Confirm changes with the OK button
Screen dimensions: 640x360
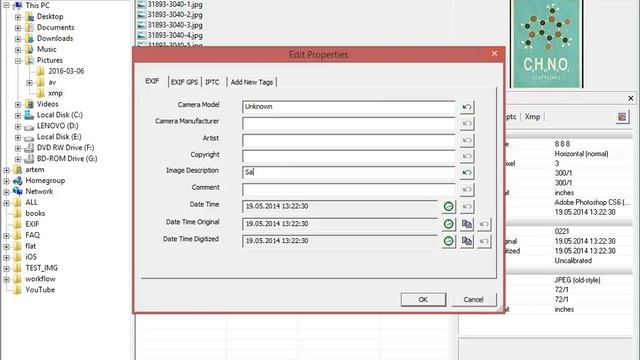click(x=423, y=300)
